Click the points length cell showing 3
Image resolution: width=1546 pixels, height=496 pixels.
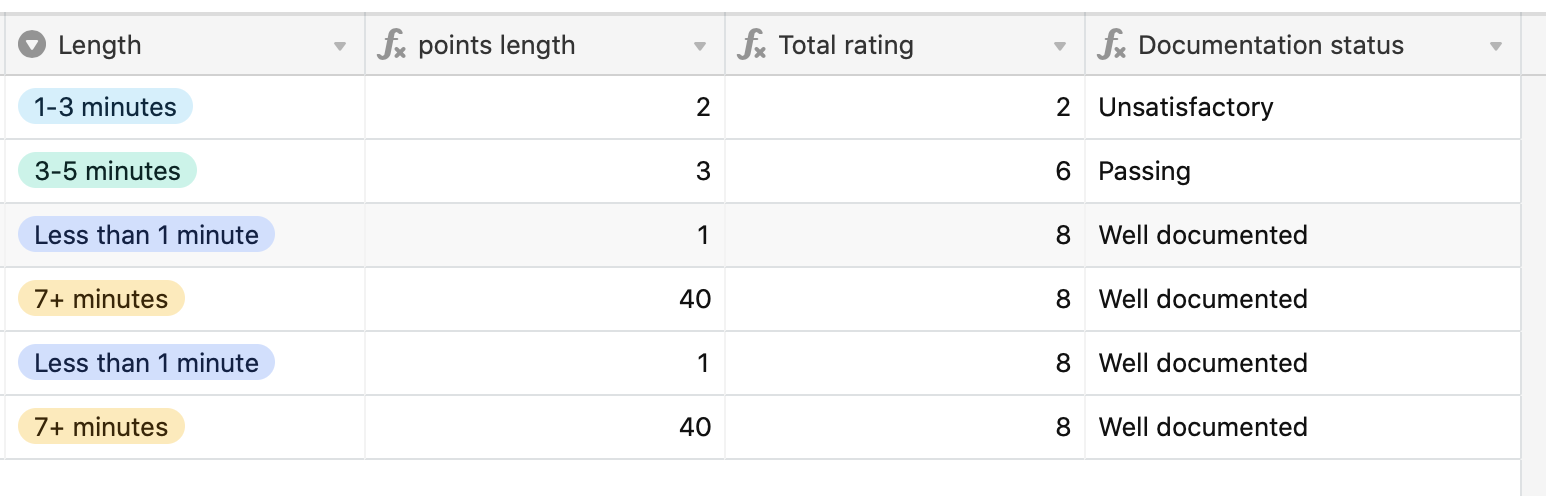[x=545, y=171]
